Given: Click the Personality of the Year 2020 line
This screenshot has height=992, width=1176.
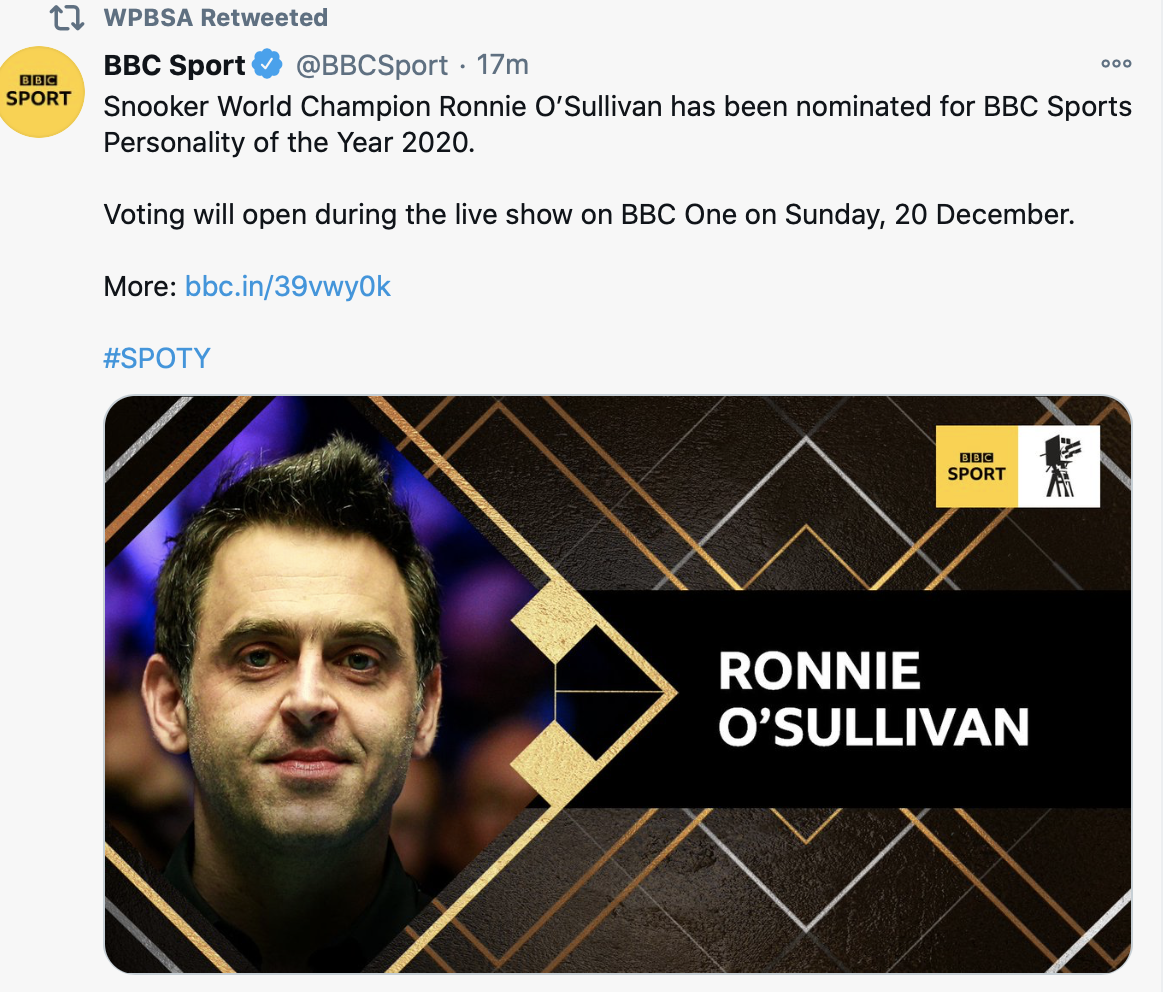Looking at the screenshot, I should (x=289, y=142).
